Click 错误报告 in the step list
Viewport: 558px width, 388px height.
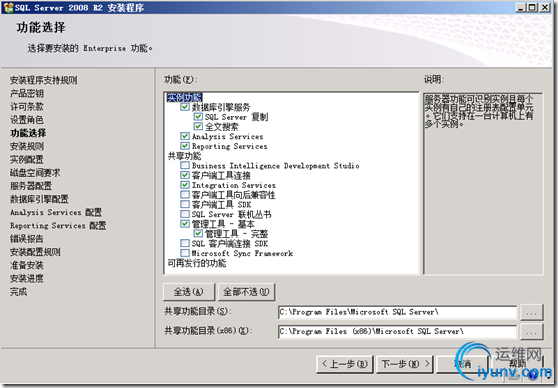(x=27, y=238)
